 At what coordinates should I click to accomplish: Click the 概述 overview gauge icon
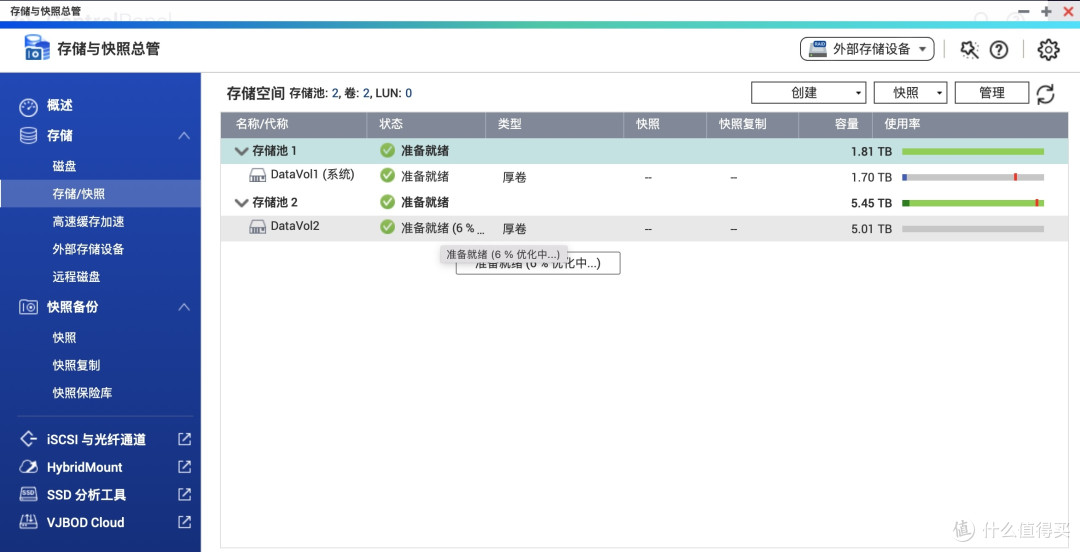pyautogui.click(x=28, y=106)
